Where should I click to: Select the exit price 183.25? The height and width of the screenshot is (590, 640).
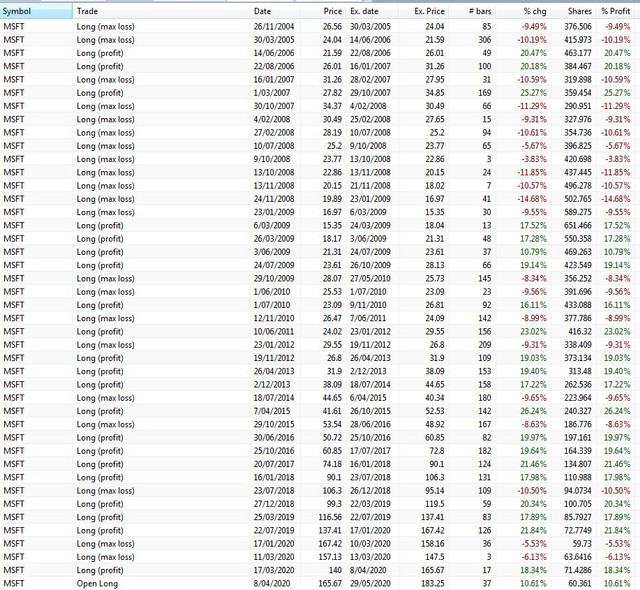tap(433, 583)
